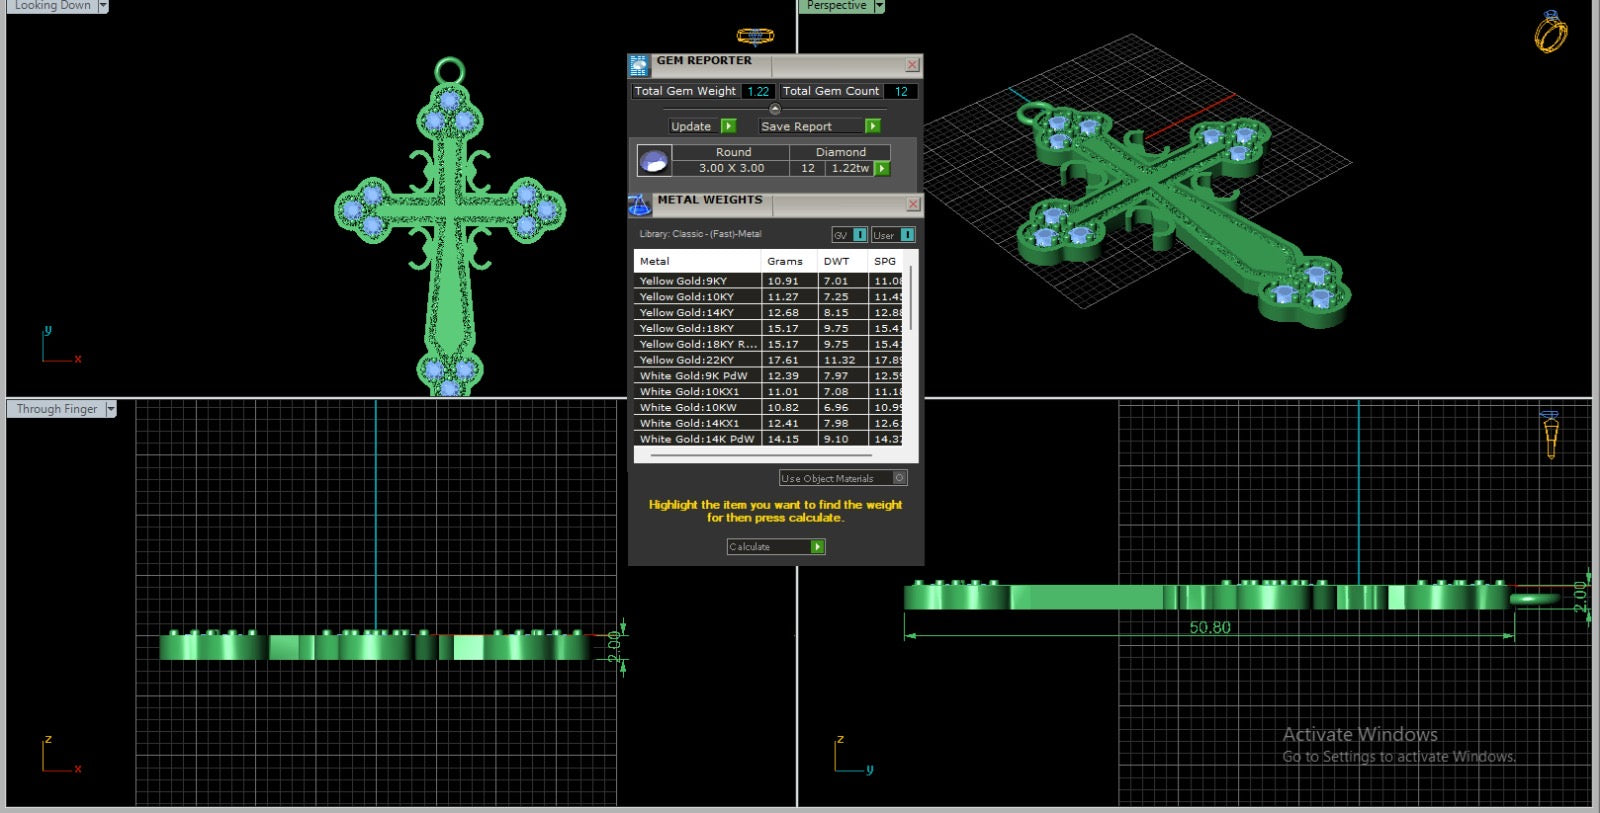Image resolution: width=1600 pixels, height=813 pixels.
Task: Select the Yellow Gold:18KY row
Action: [x=768, y=328]
